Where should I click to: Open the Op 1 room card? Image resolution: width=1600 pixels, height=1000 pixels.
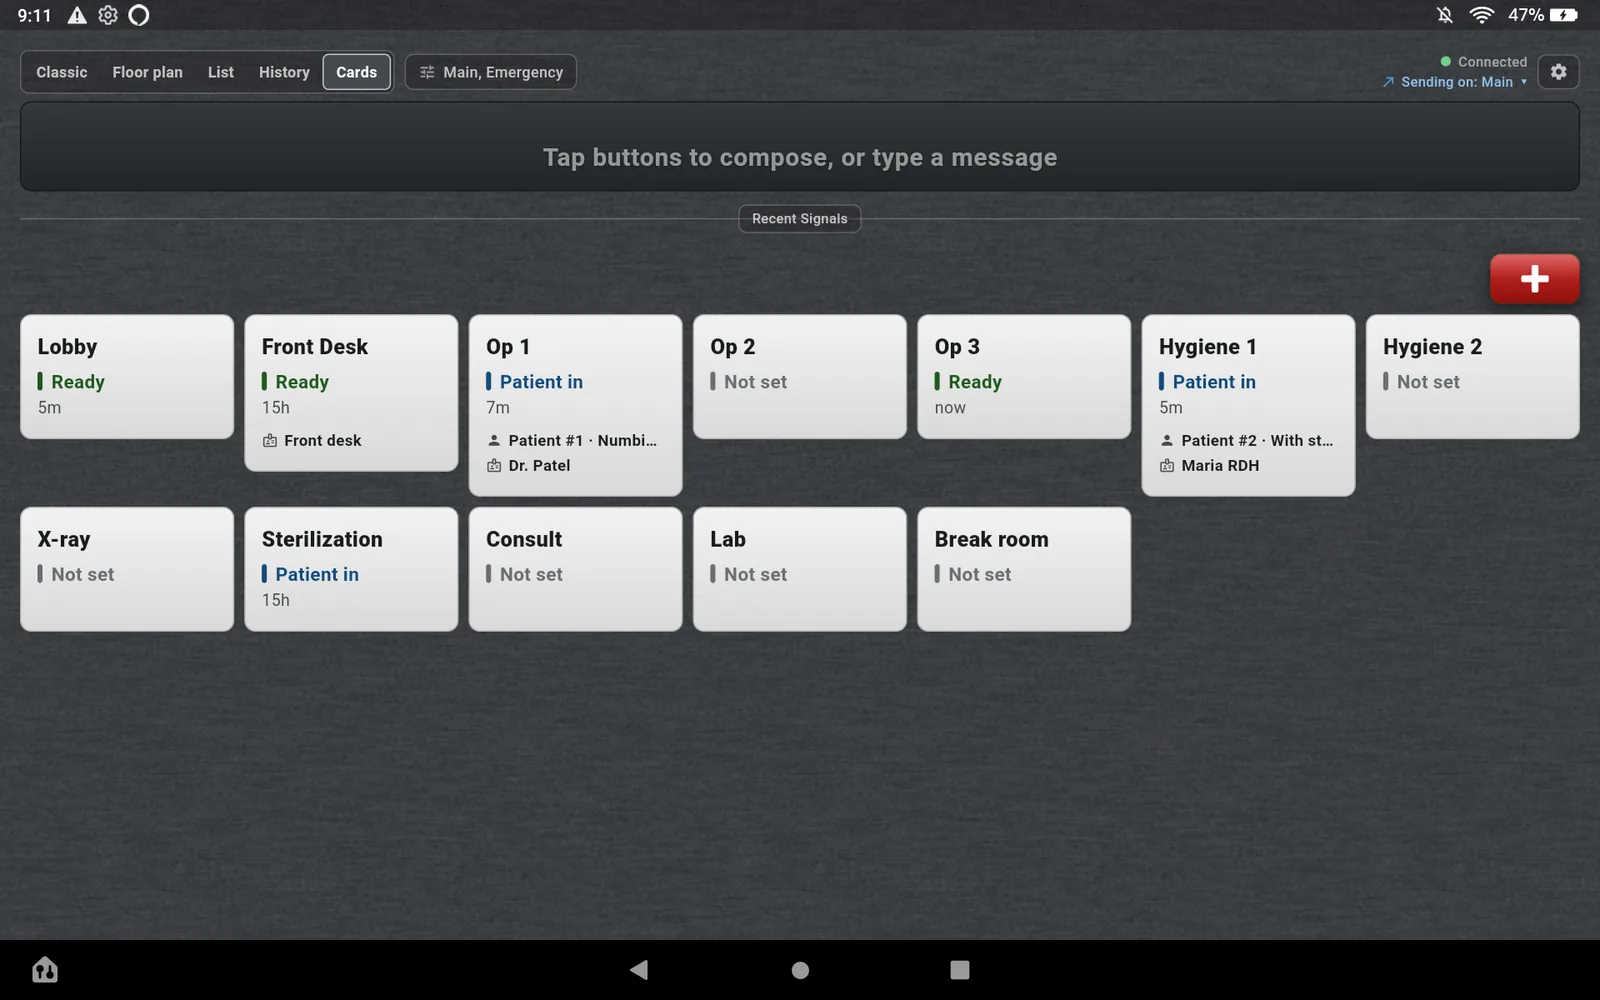pyautogui.click(x=576, y=406)
